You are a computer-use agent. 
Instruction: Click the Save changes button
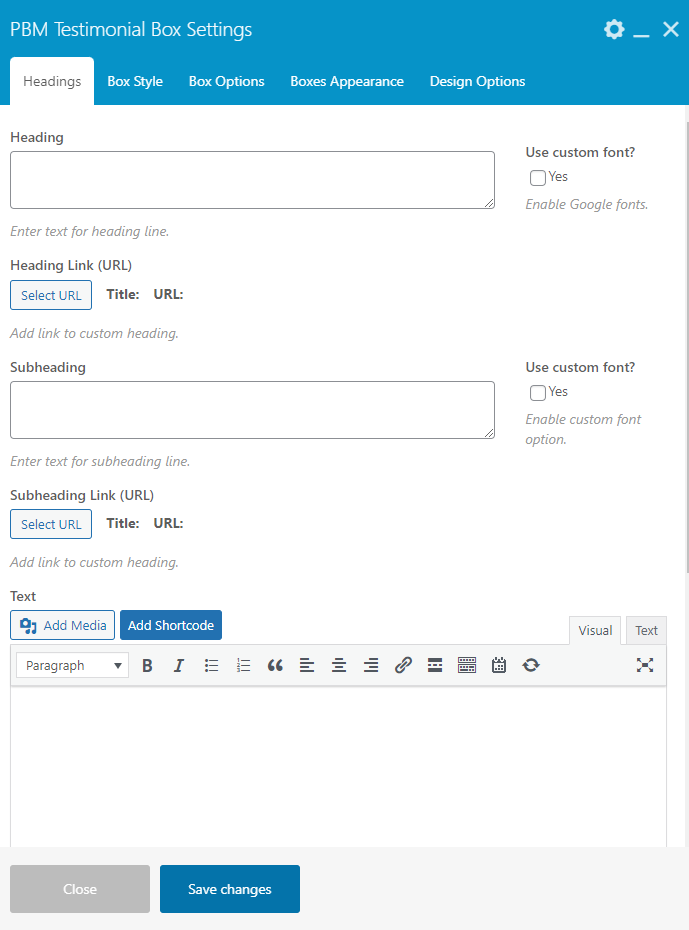(230, 889)
